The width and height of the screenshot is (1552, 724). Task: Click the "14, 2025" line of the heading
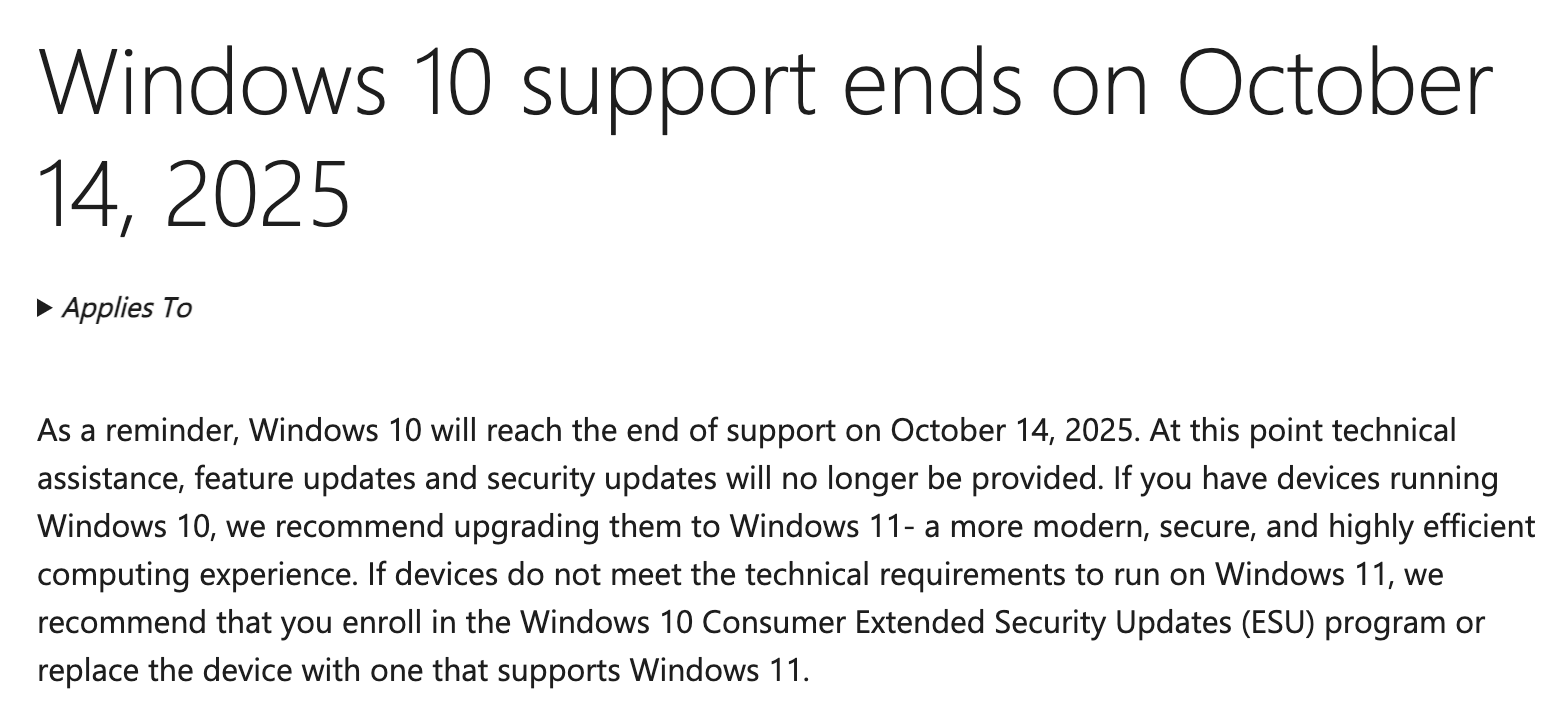click(x=194, y=192)
